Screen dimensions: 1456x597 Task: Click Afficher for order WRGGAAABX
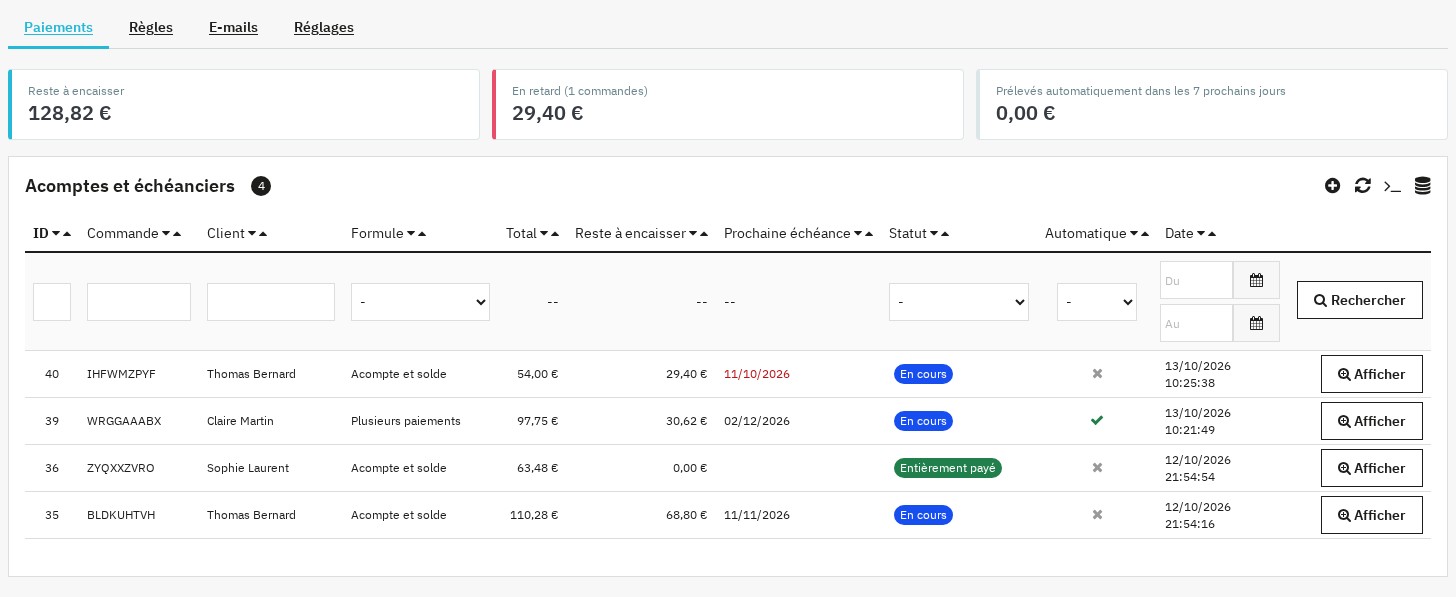(x=1372, y=421)
